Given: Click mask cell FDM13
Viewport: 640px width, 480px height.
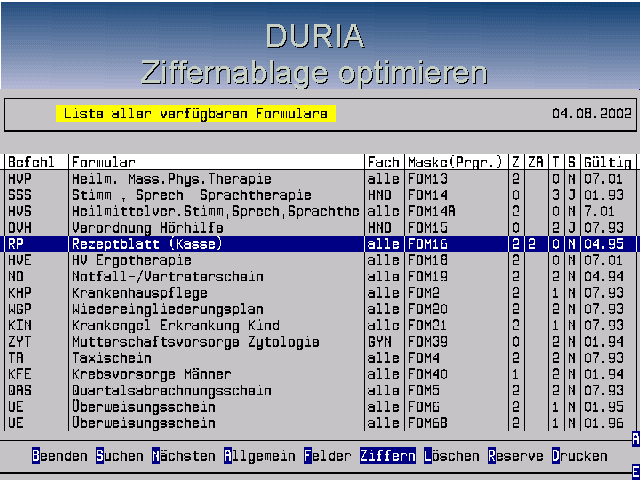Looking at the screenshot, I should coord(428,179).
